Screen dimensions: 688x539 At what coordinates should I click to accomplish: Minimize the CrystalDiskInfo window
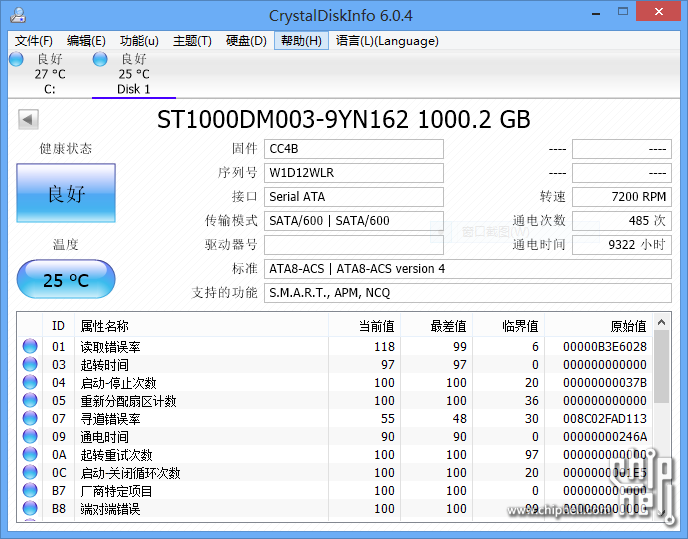tap(596, 13)
